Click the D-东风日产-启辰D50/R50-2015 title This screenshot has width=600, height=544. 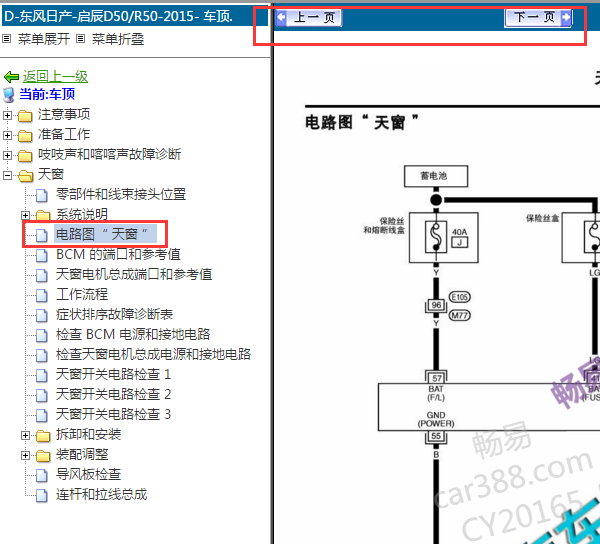pos(118,16)
